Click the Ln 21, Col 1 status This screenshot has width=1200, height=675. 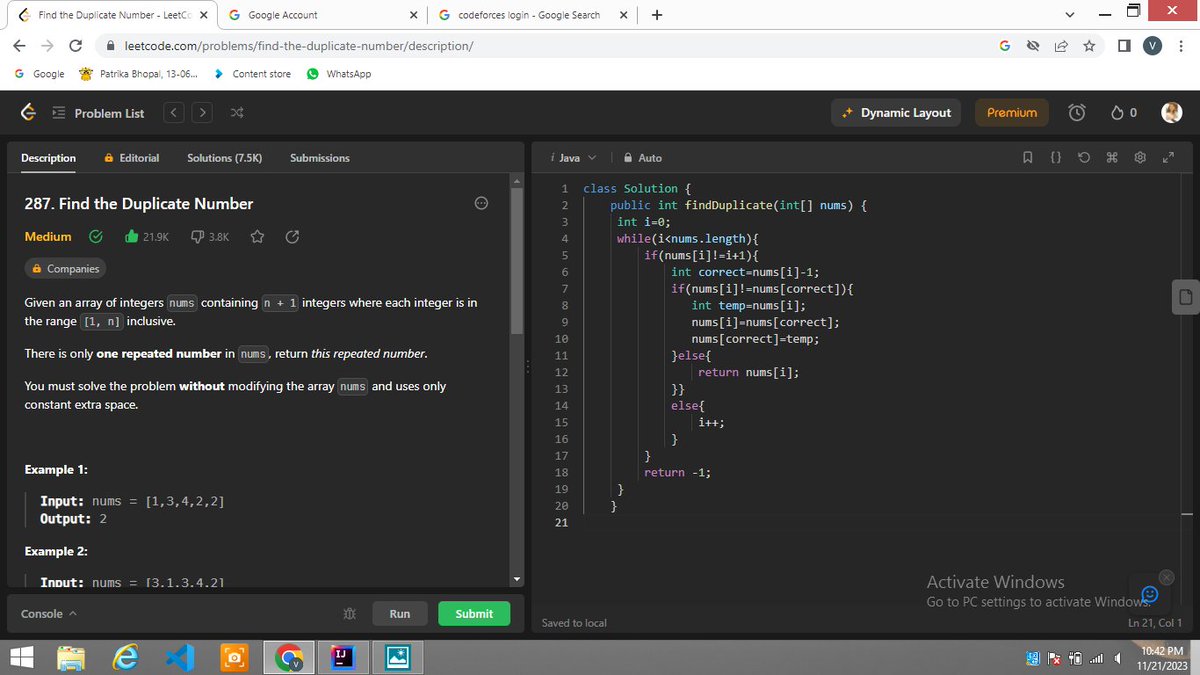tap(1154, 623)
